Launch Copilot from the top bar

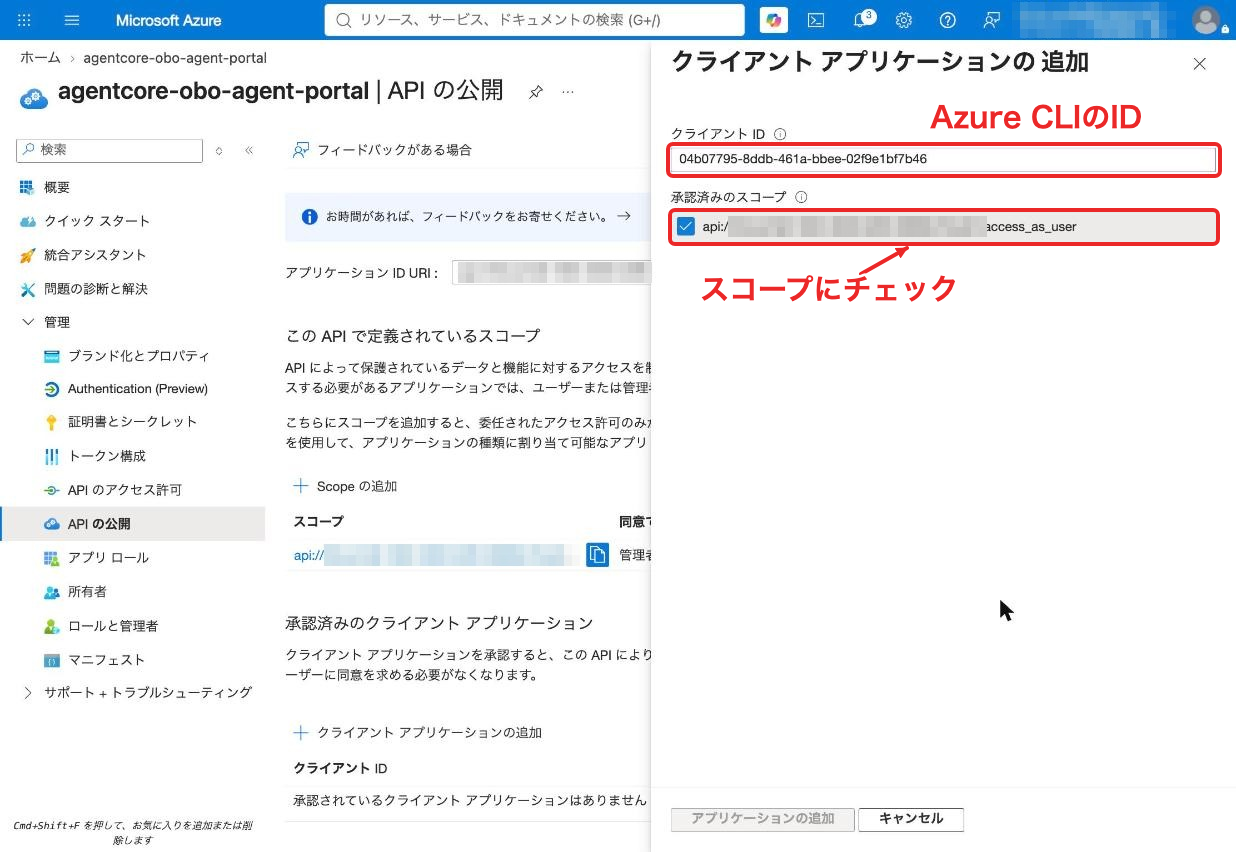773,20
